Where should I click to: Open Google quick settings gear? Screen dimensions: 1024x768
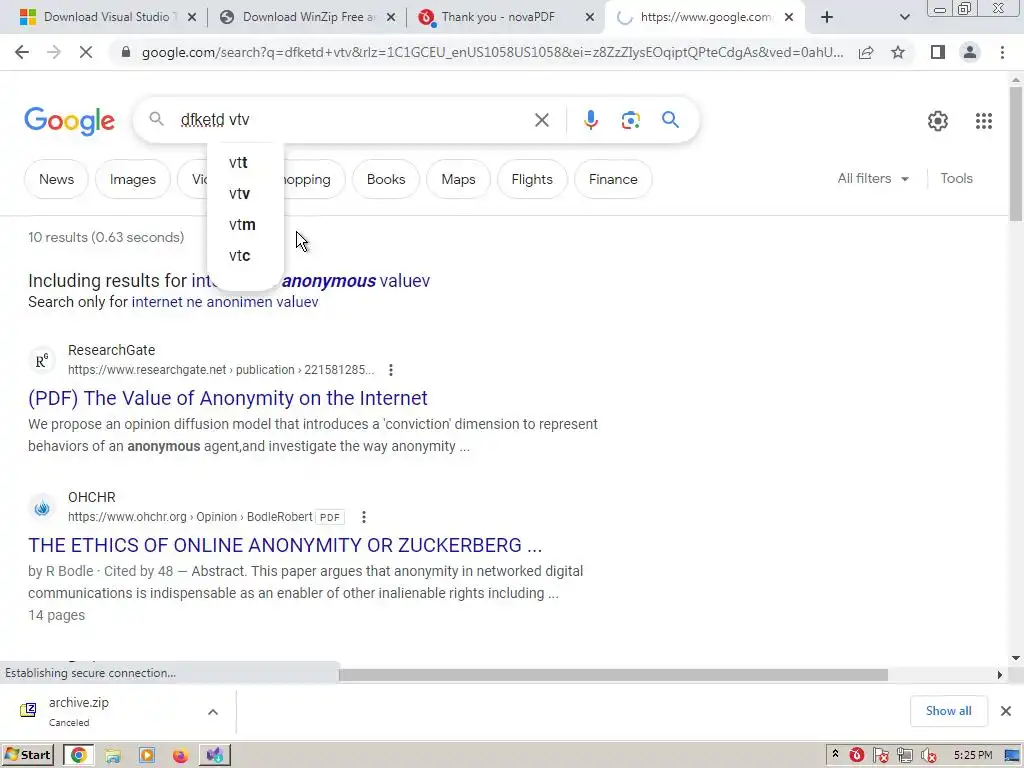coord(938,121)
